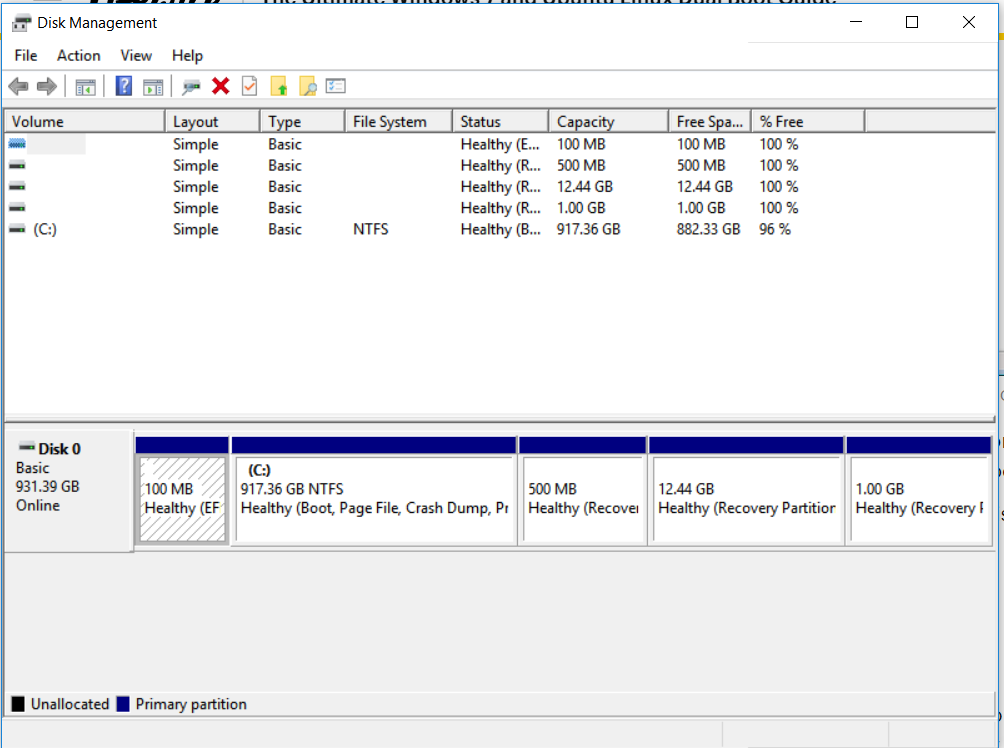Click the Properties checkmark page icon
The height and width of the screenshot is (748, 1004).
coord(249,87)
